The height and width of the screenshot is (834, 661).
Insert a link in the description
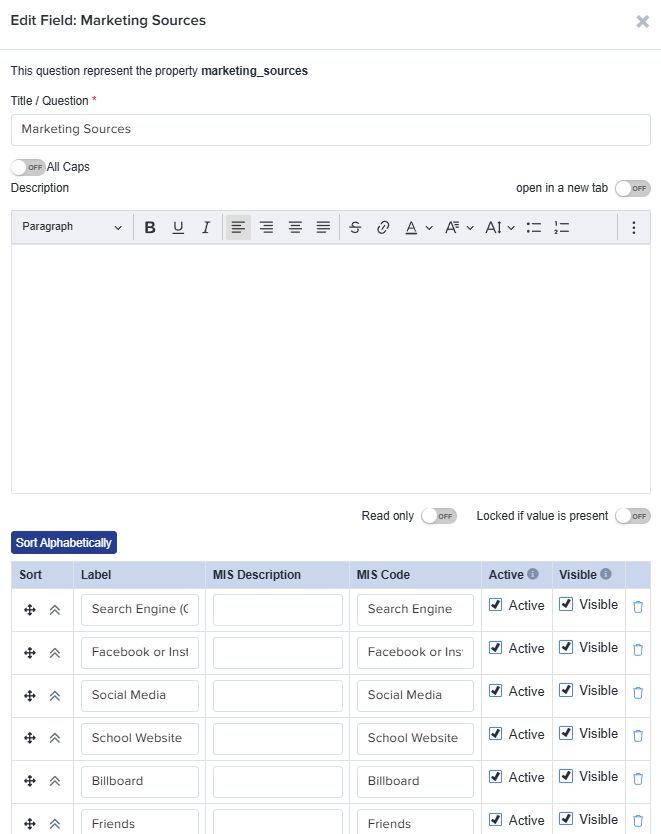pos(383,228)
